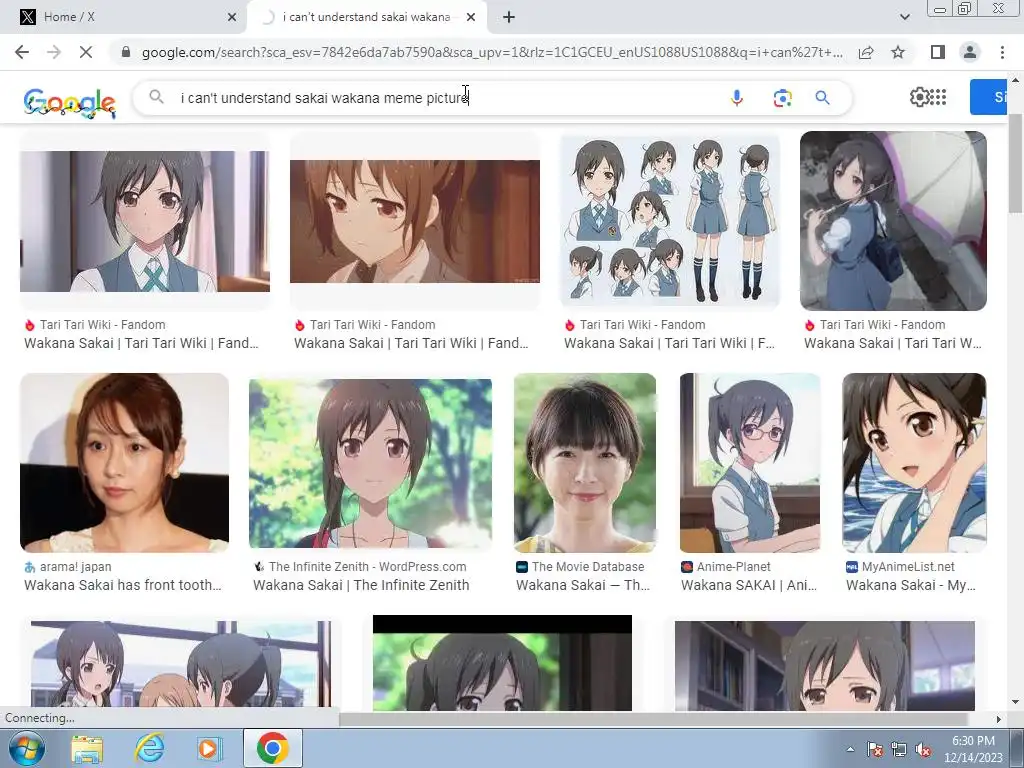The height and width of the screenshot is (768, 1024).
Task: Click the Google logo
Action: [69, 103]
